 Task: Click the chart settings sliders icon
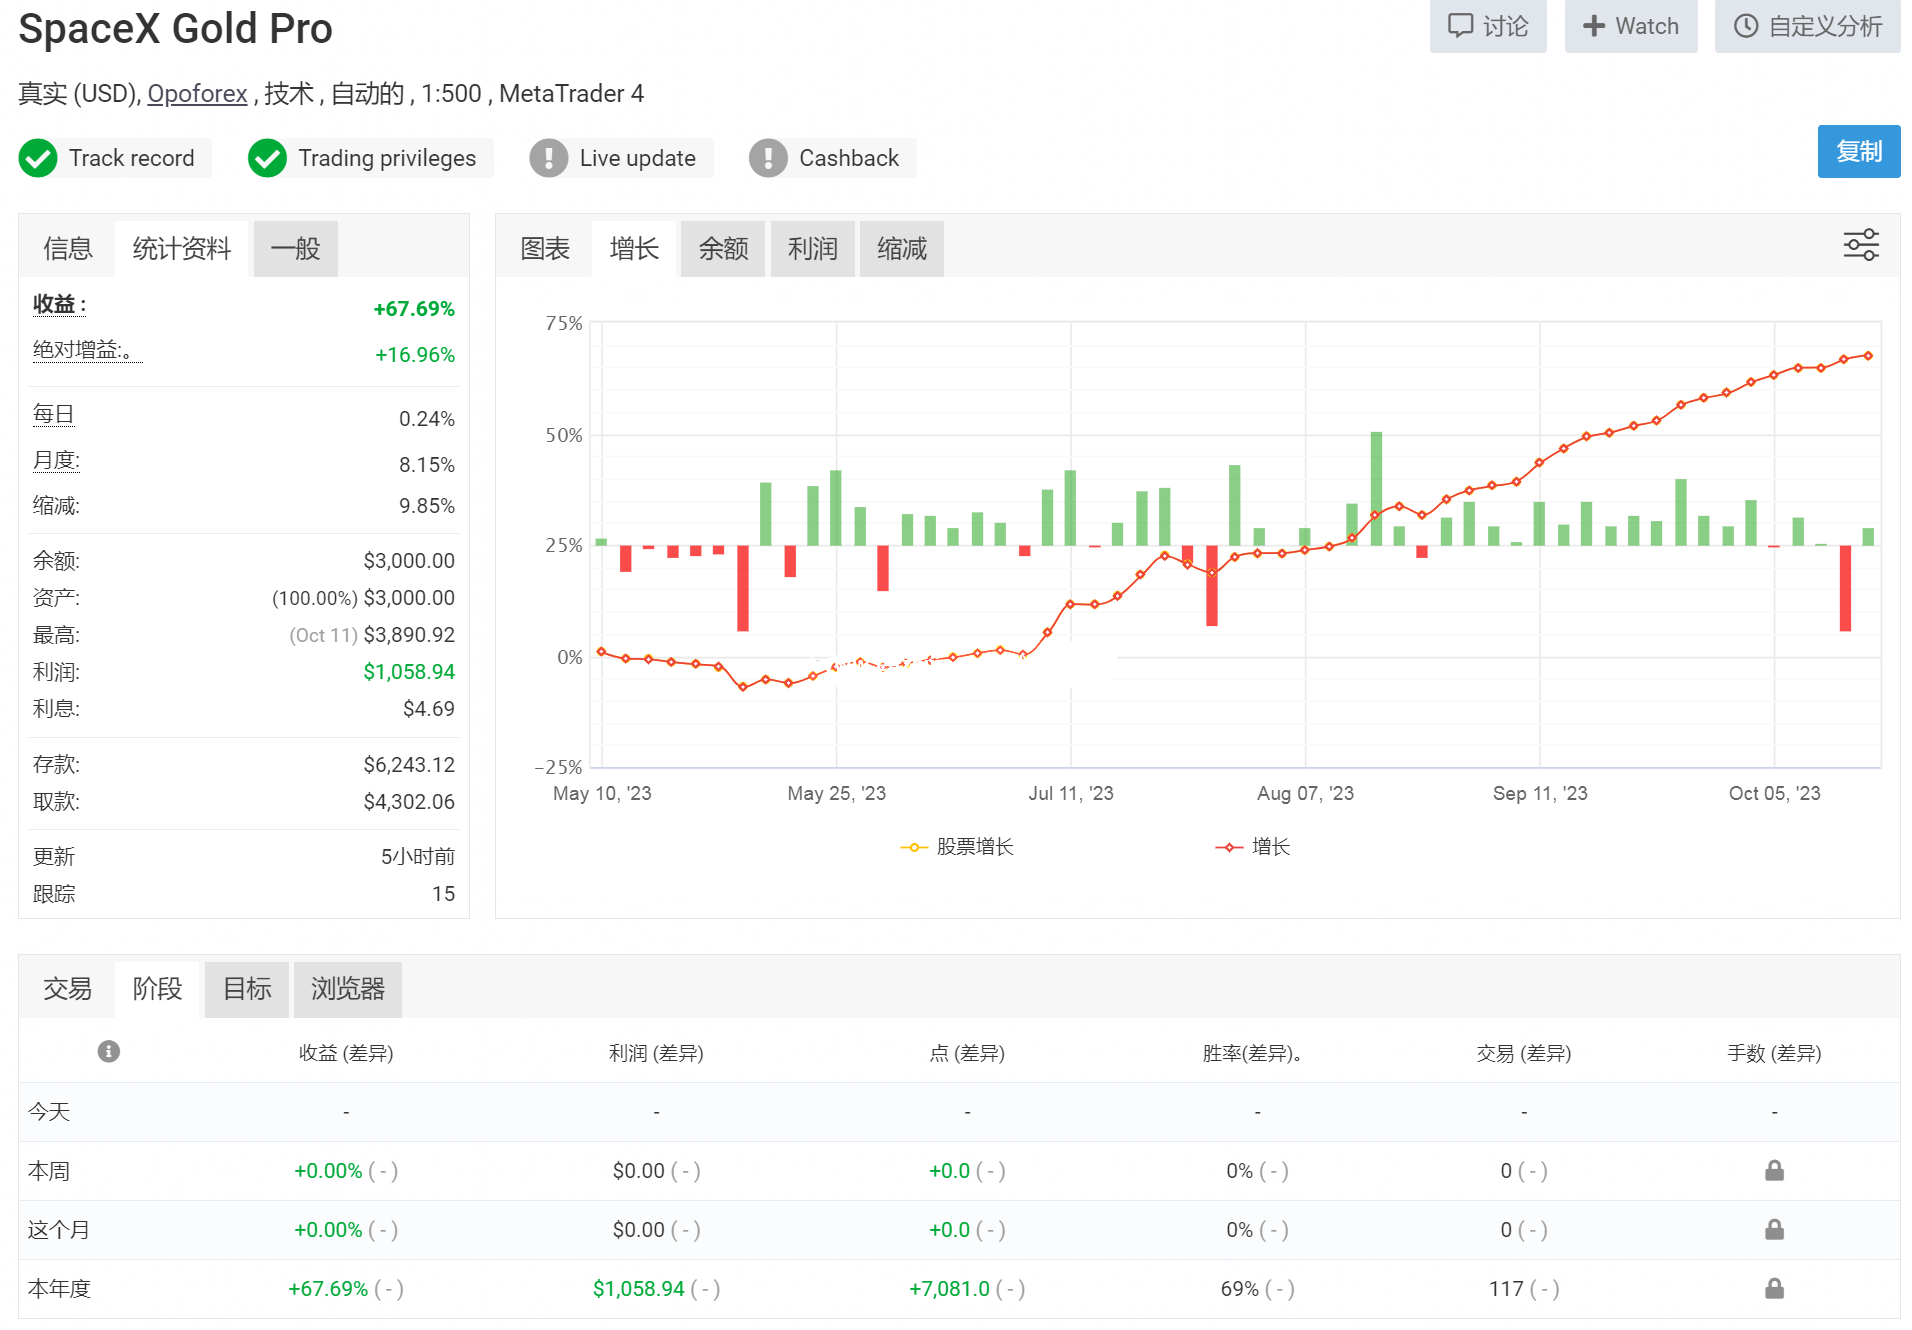1860,245
